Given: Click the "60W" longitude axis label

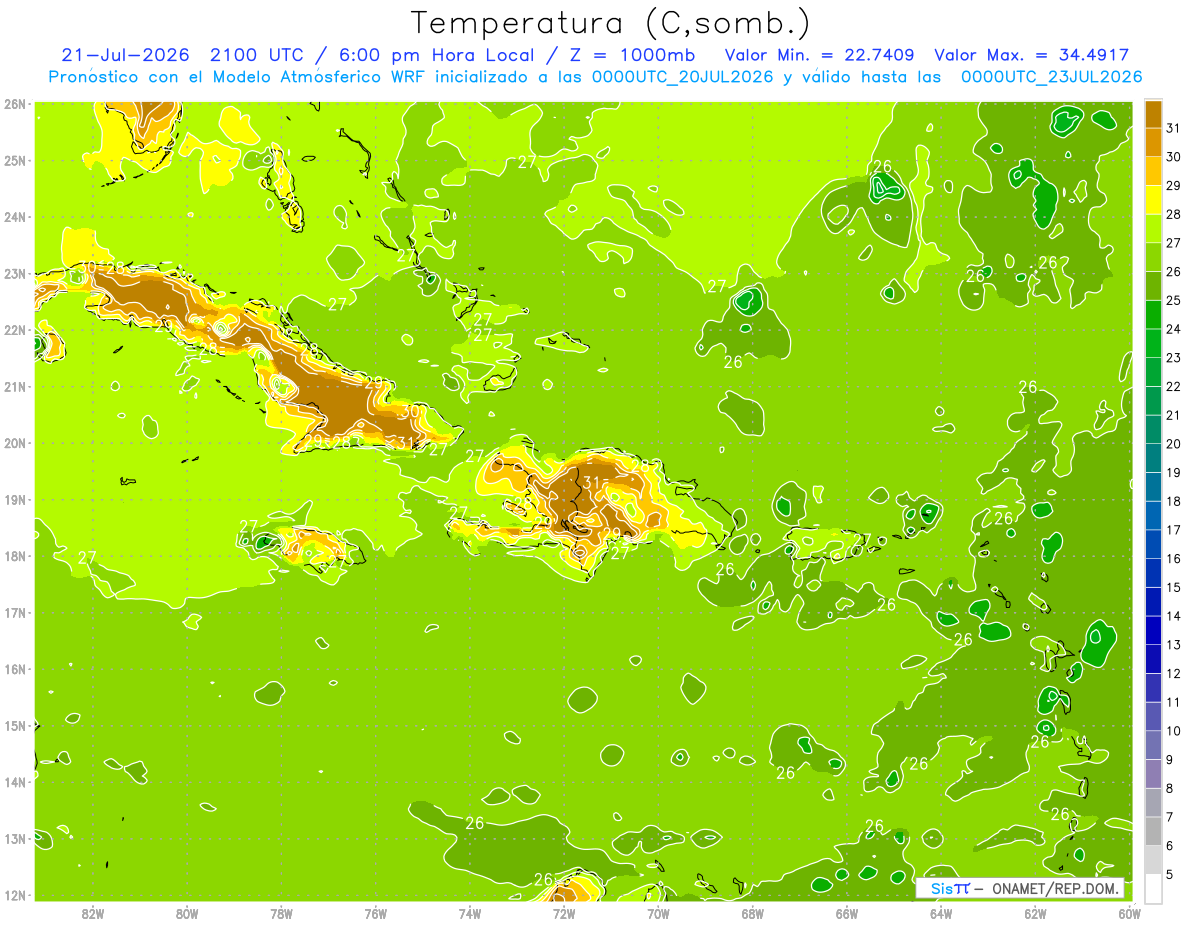Looking at the screenshot, I should [x=1128, y=913].
